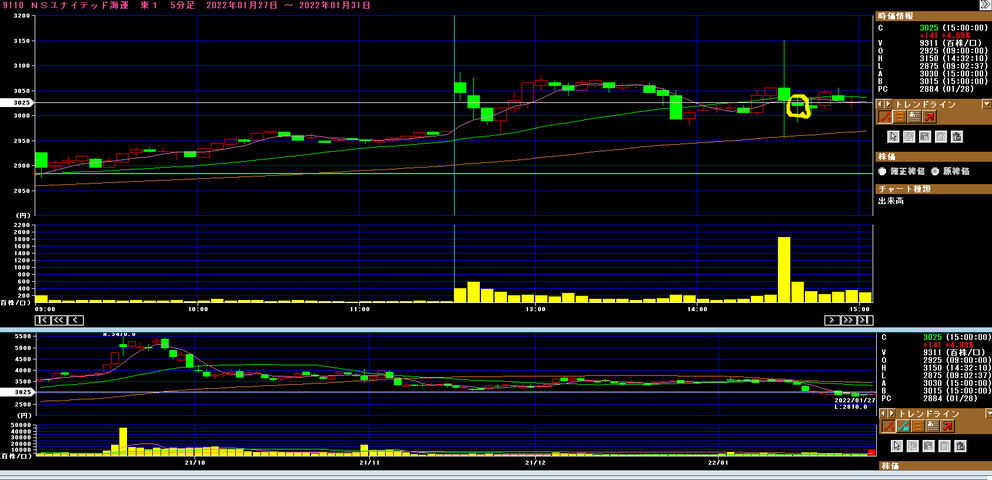
Task: Click delete-all trash icon in upper panel
Action: coord(957,136)
